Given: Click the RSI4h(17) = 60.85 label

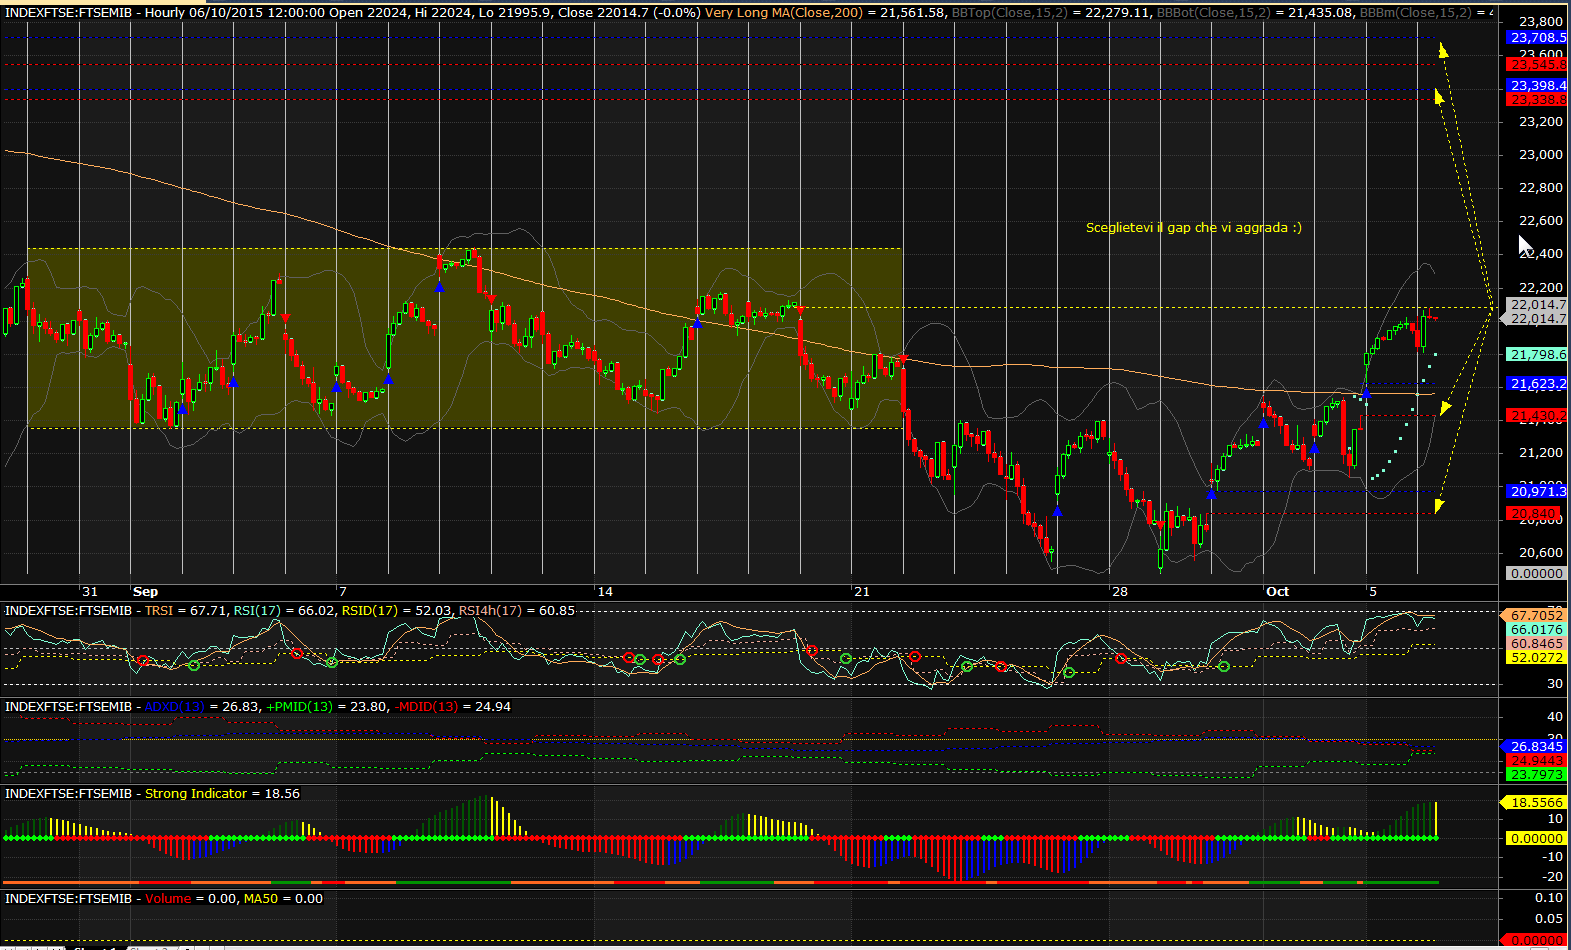Looking at the screenshot, I should pyautogui.click(x=517, y=610).
